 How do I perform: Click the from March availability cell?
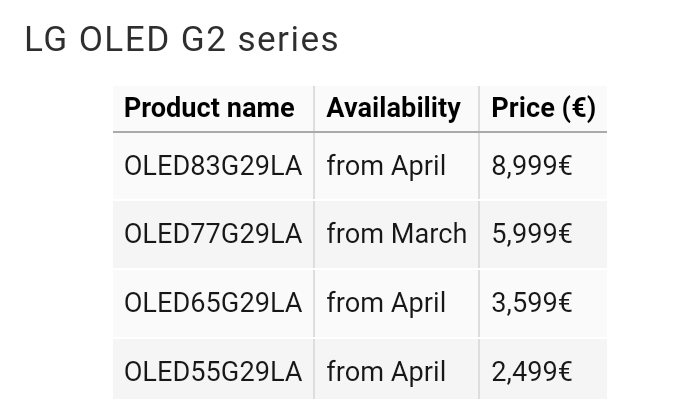[397, 234]
